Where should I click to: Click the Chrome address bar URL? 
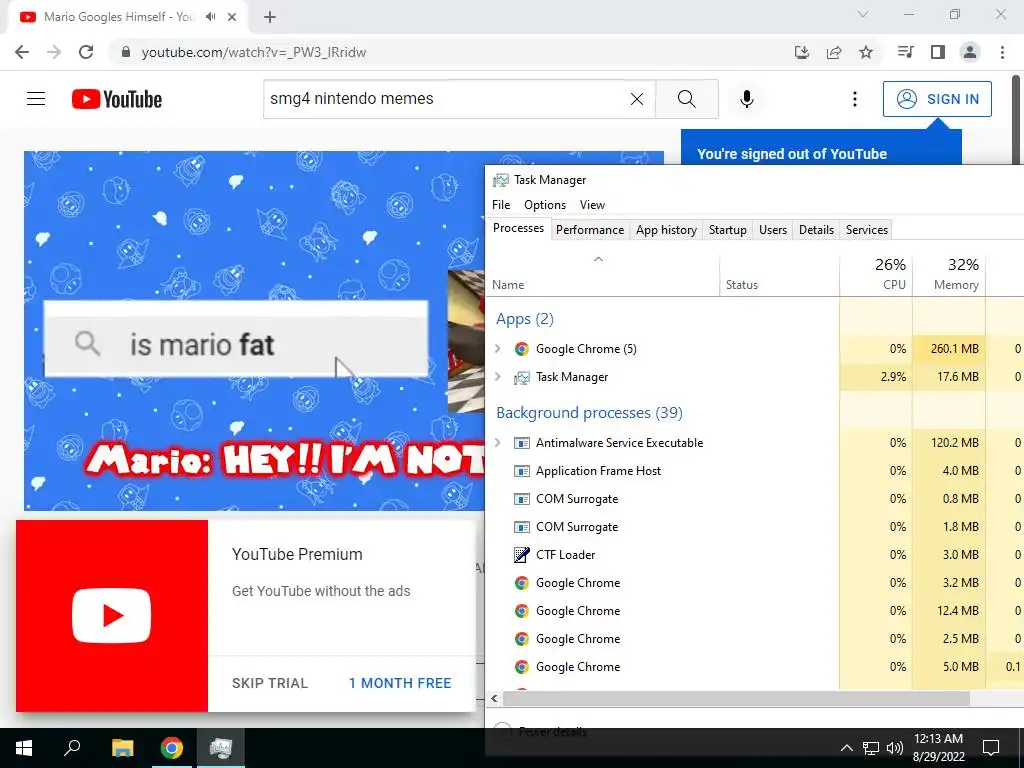(x=253, y=52)
